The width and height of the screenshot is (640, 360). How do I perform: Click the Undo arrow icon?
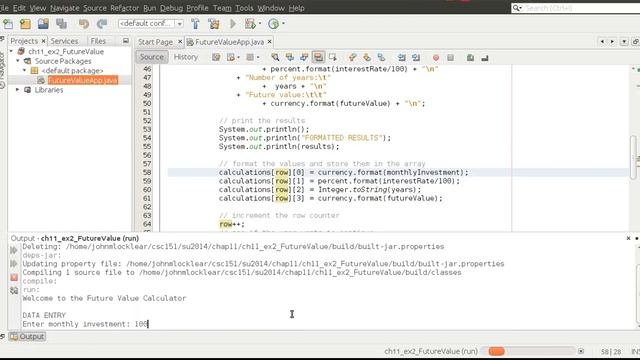[84, 24]
